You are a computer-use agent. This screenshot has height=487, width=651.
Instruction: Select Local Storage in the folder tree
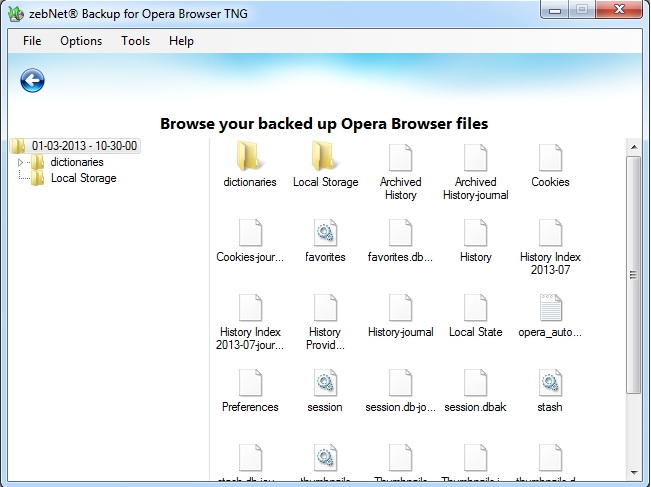[83, 178]
